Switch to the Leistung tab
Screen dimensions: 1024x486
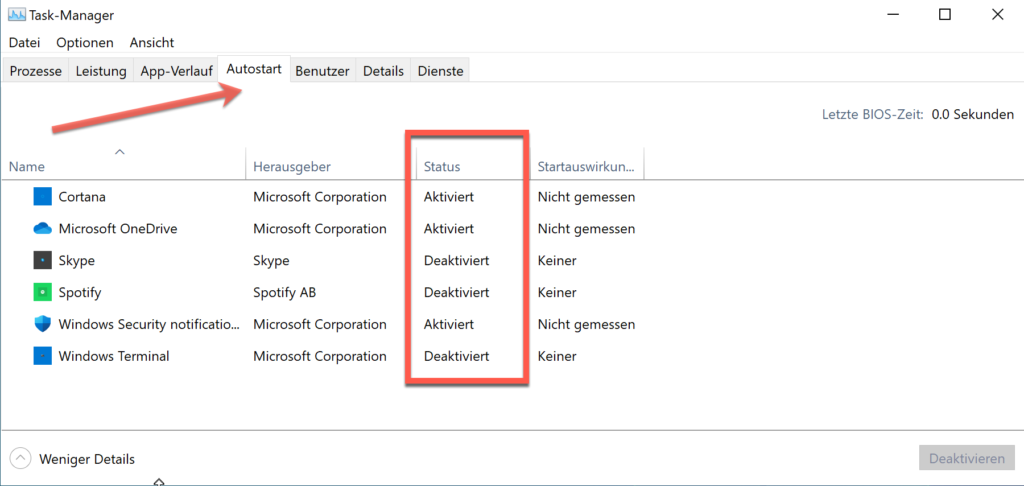pyautogui.click(x=101, y=71)
